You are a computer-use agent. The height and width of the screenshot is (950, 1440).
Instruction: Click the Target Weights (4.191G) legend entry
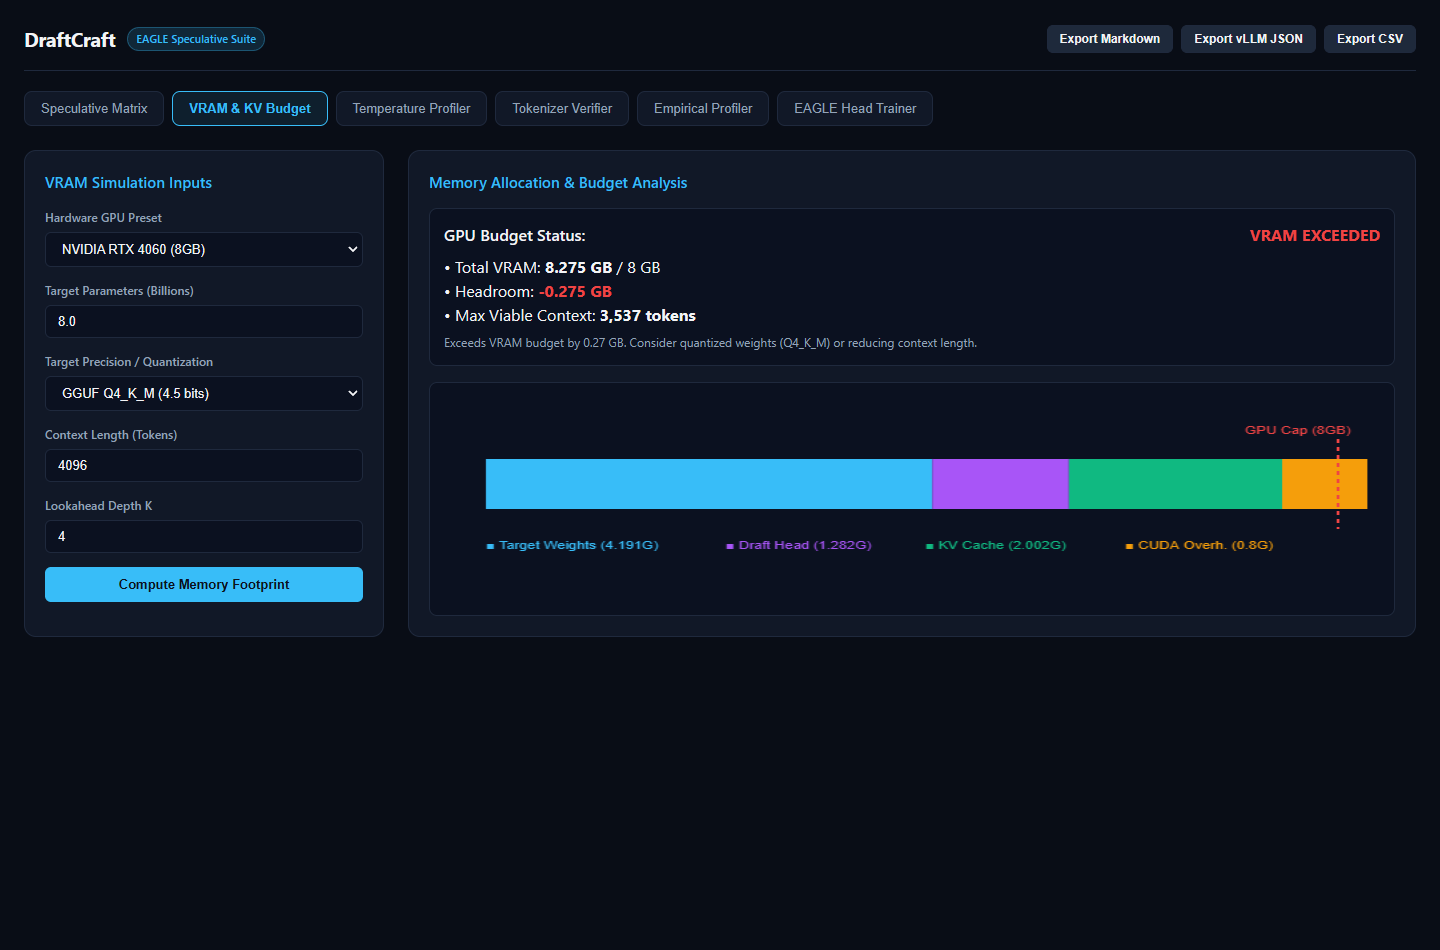pyautogui.click(x=572, y=545)
